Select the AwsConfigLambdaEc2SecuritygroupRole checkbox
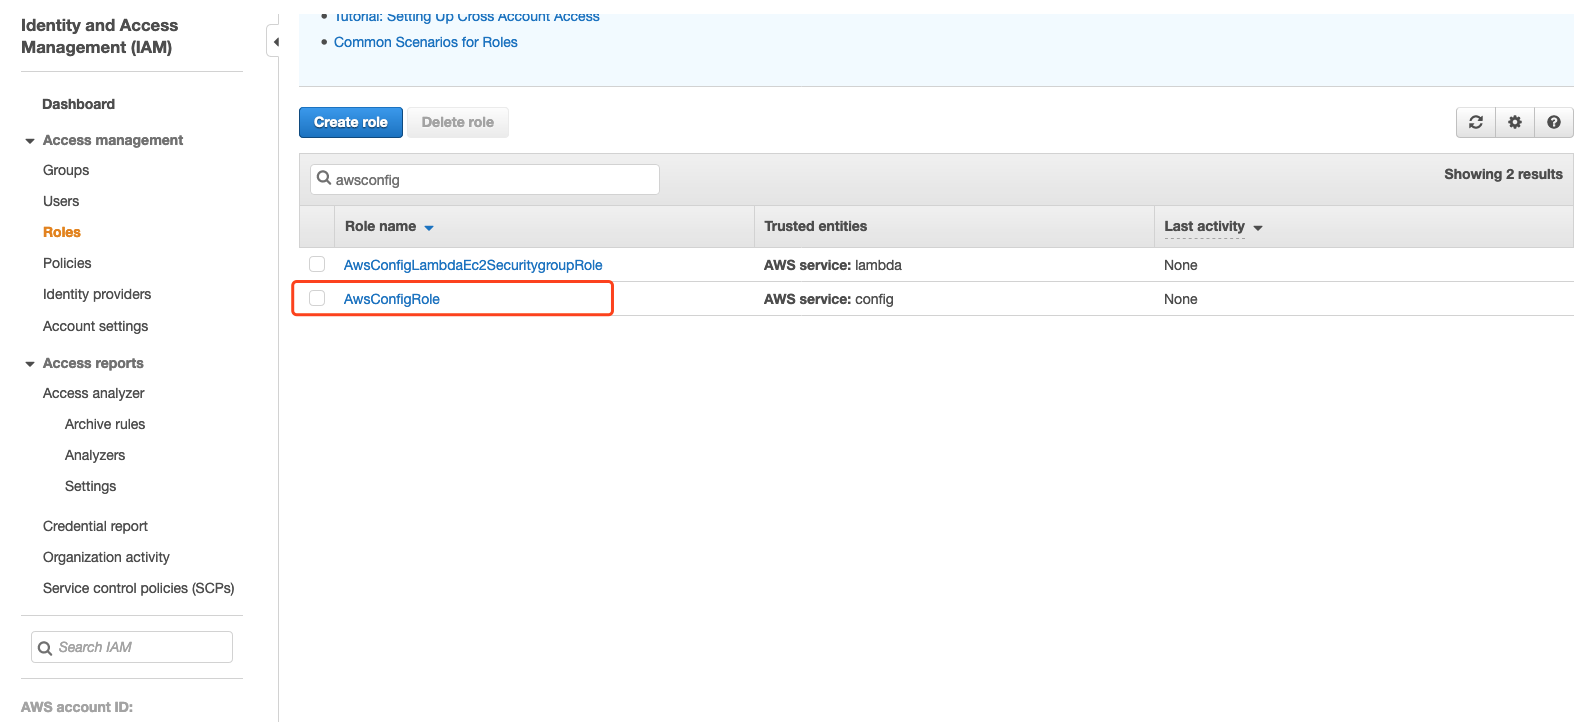Image resolution: width=1595 pixels, height=725 pixels. click(x=317, y=264)
